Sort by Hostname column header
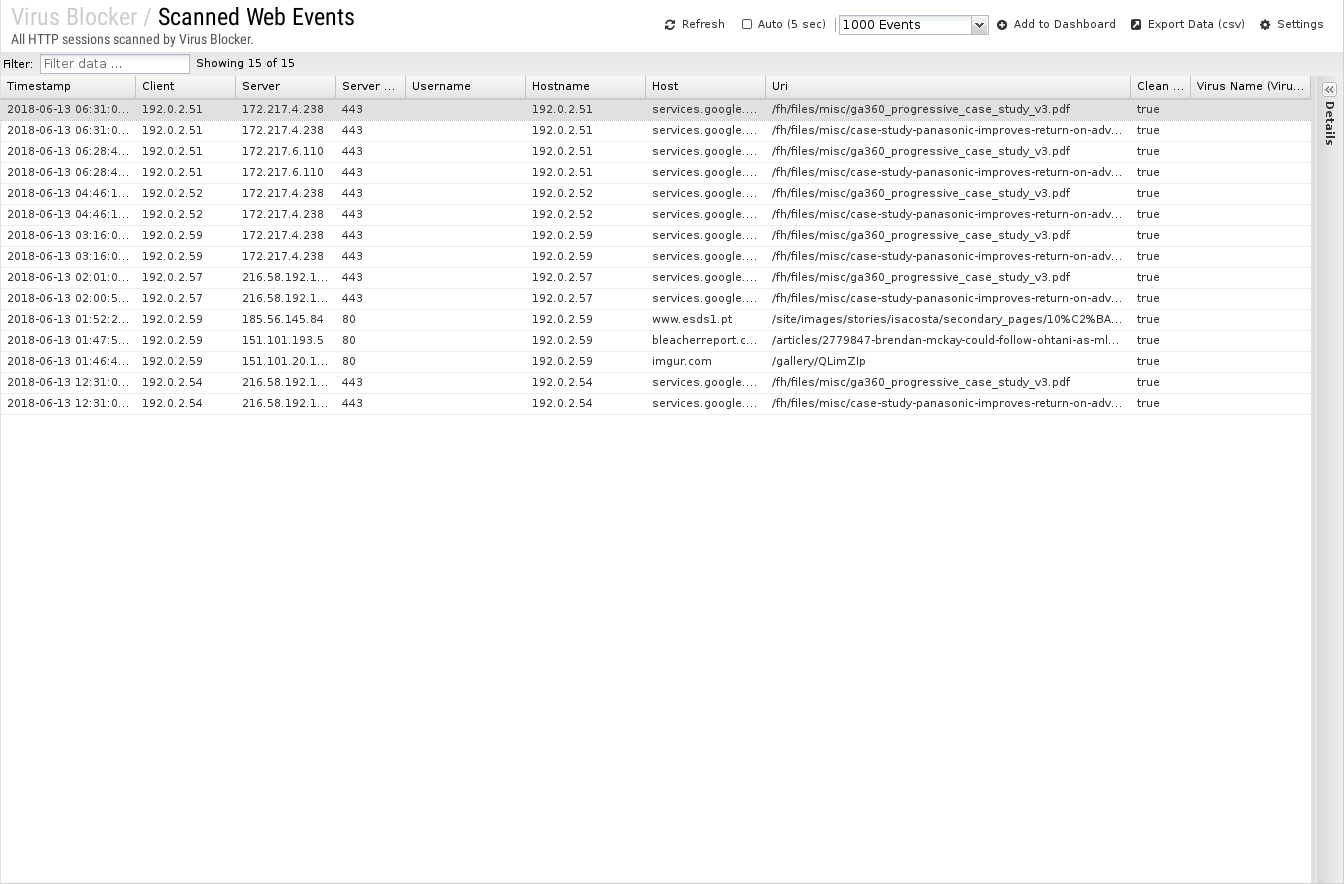 coord(586,87)
